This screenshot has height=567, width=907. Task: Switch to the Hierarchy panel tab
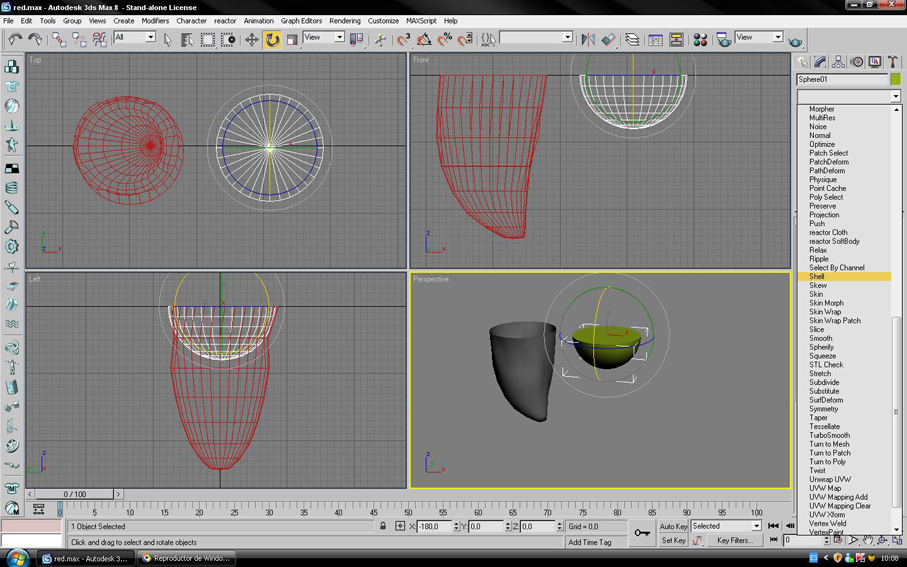tap(838, 62)
